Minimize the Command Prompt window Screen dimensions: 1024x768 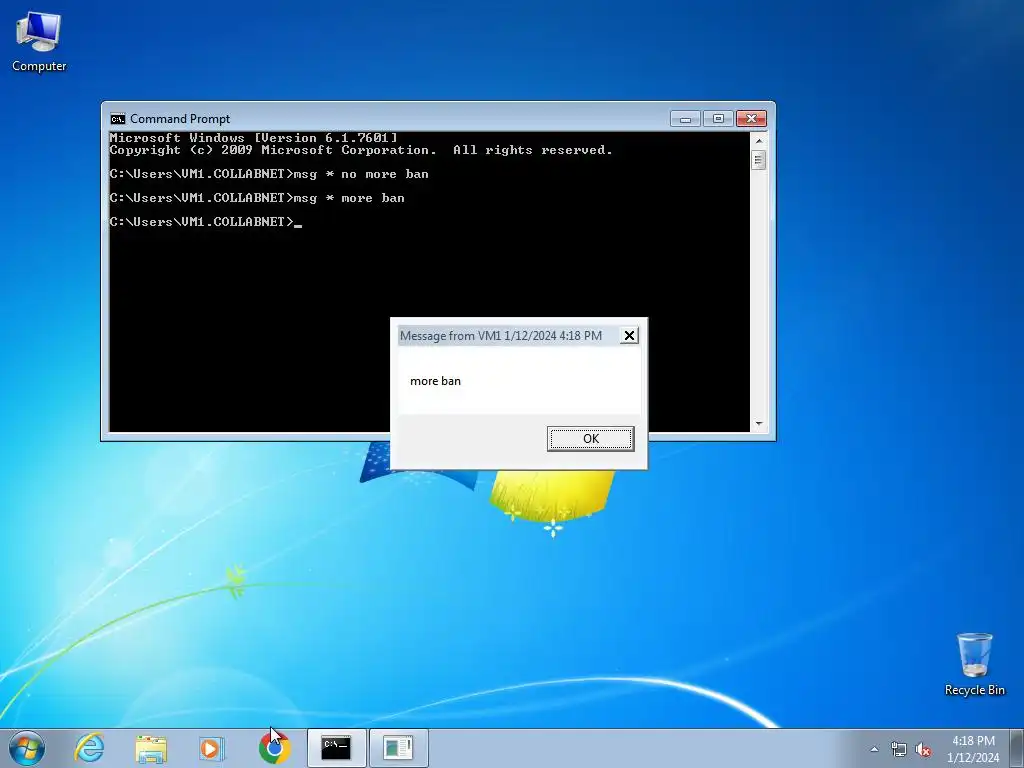(685, 119)
